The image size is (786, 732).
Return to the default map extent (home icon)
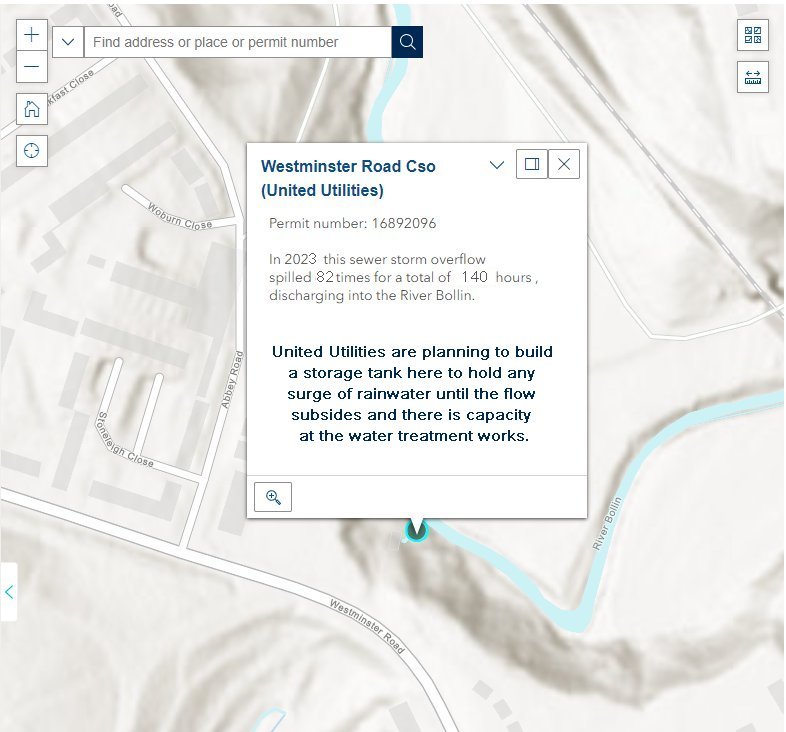click(x=32, y=108)
